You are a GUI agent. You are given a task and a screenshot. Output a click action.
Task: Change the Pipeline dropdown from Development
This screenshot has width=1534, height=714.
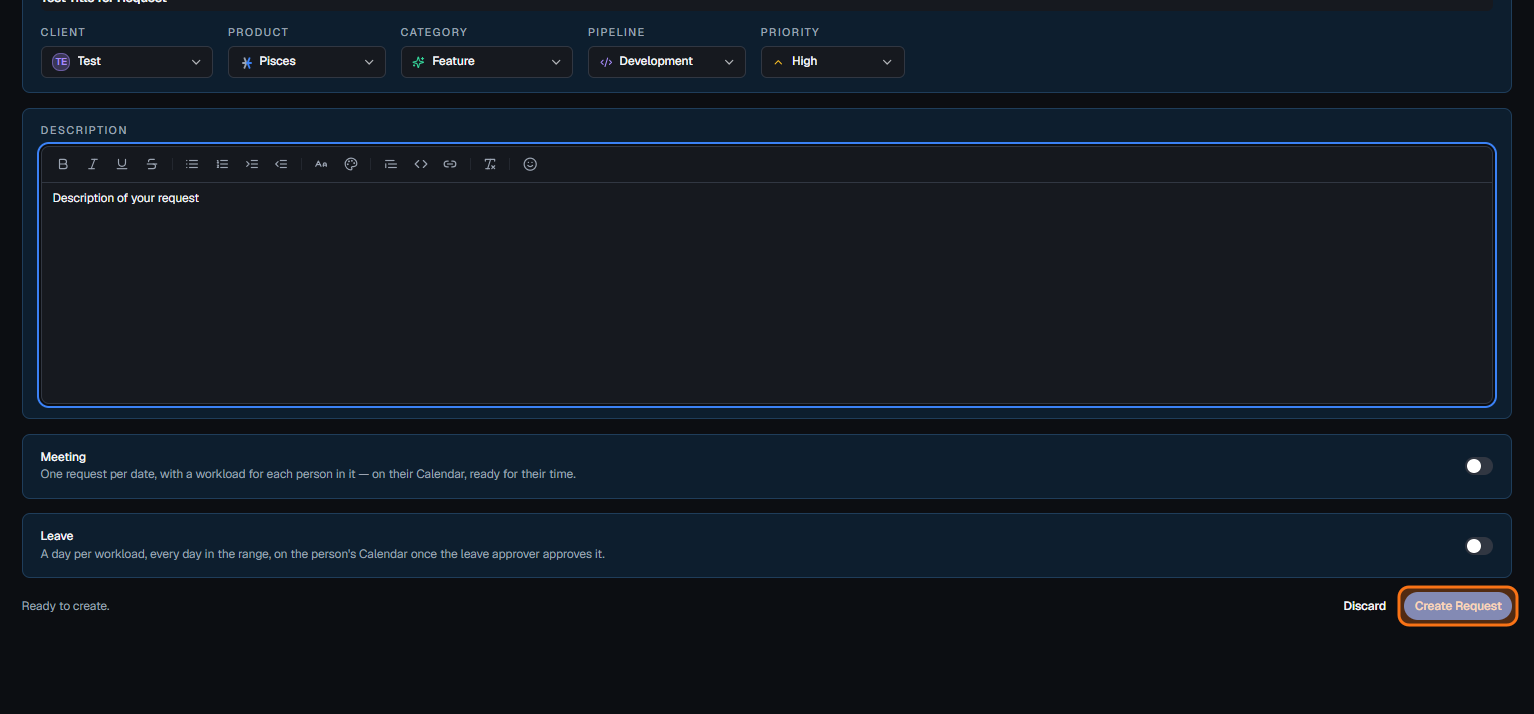click(667, 62)
